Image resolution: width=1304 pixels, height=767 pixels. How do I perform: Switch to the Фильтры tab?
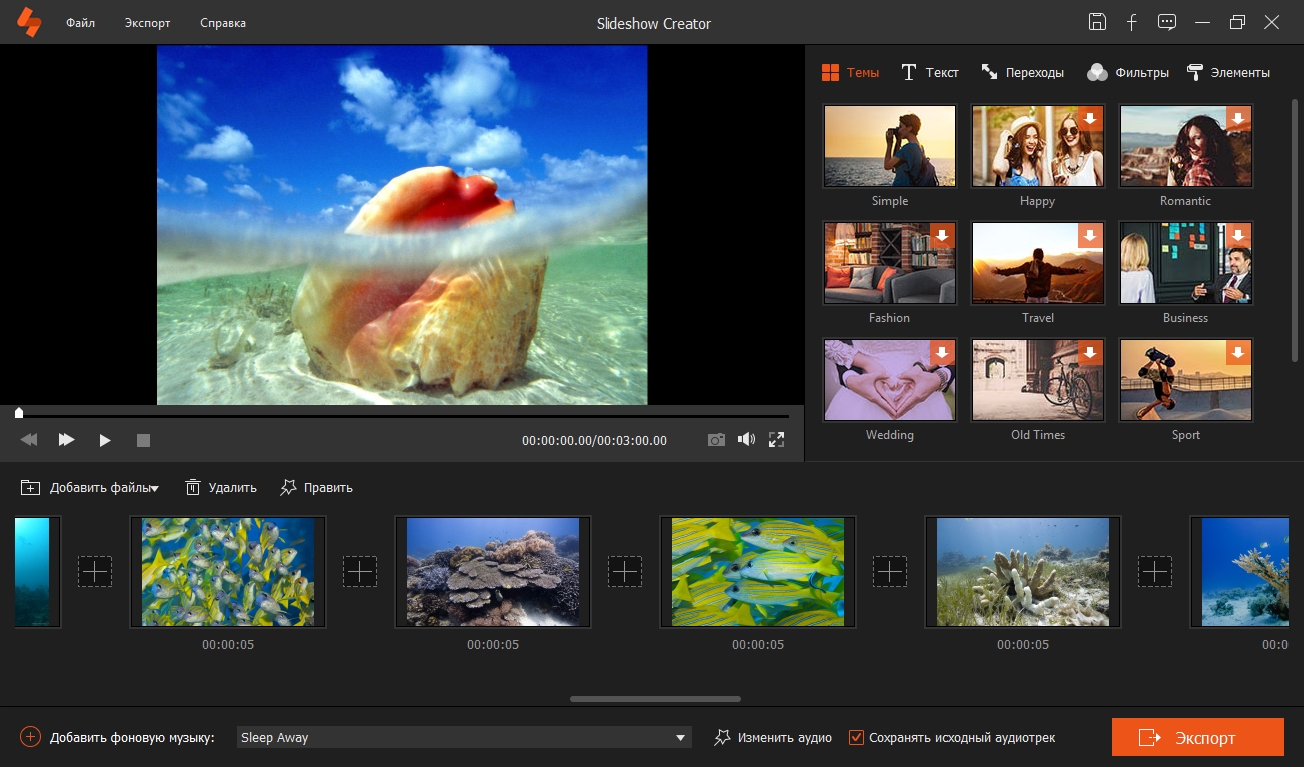coord(1128,72)
